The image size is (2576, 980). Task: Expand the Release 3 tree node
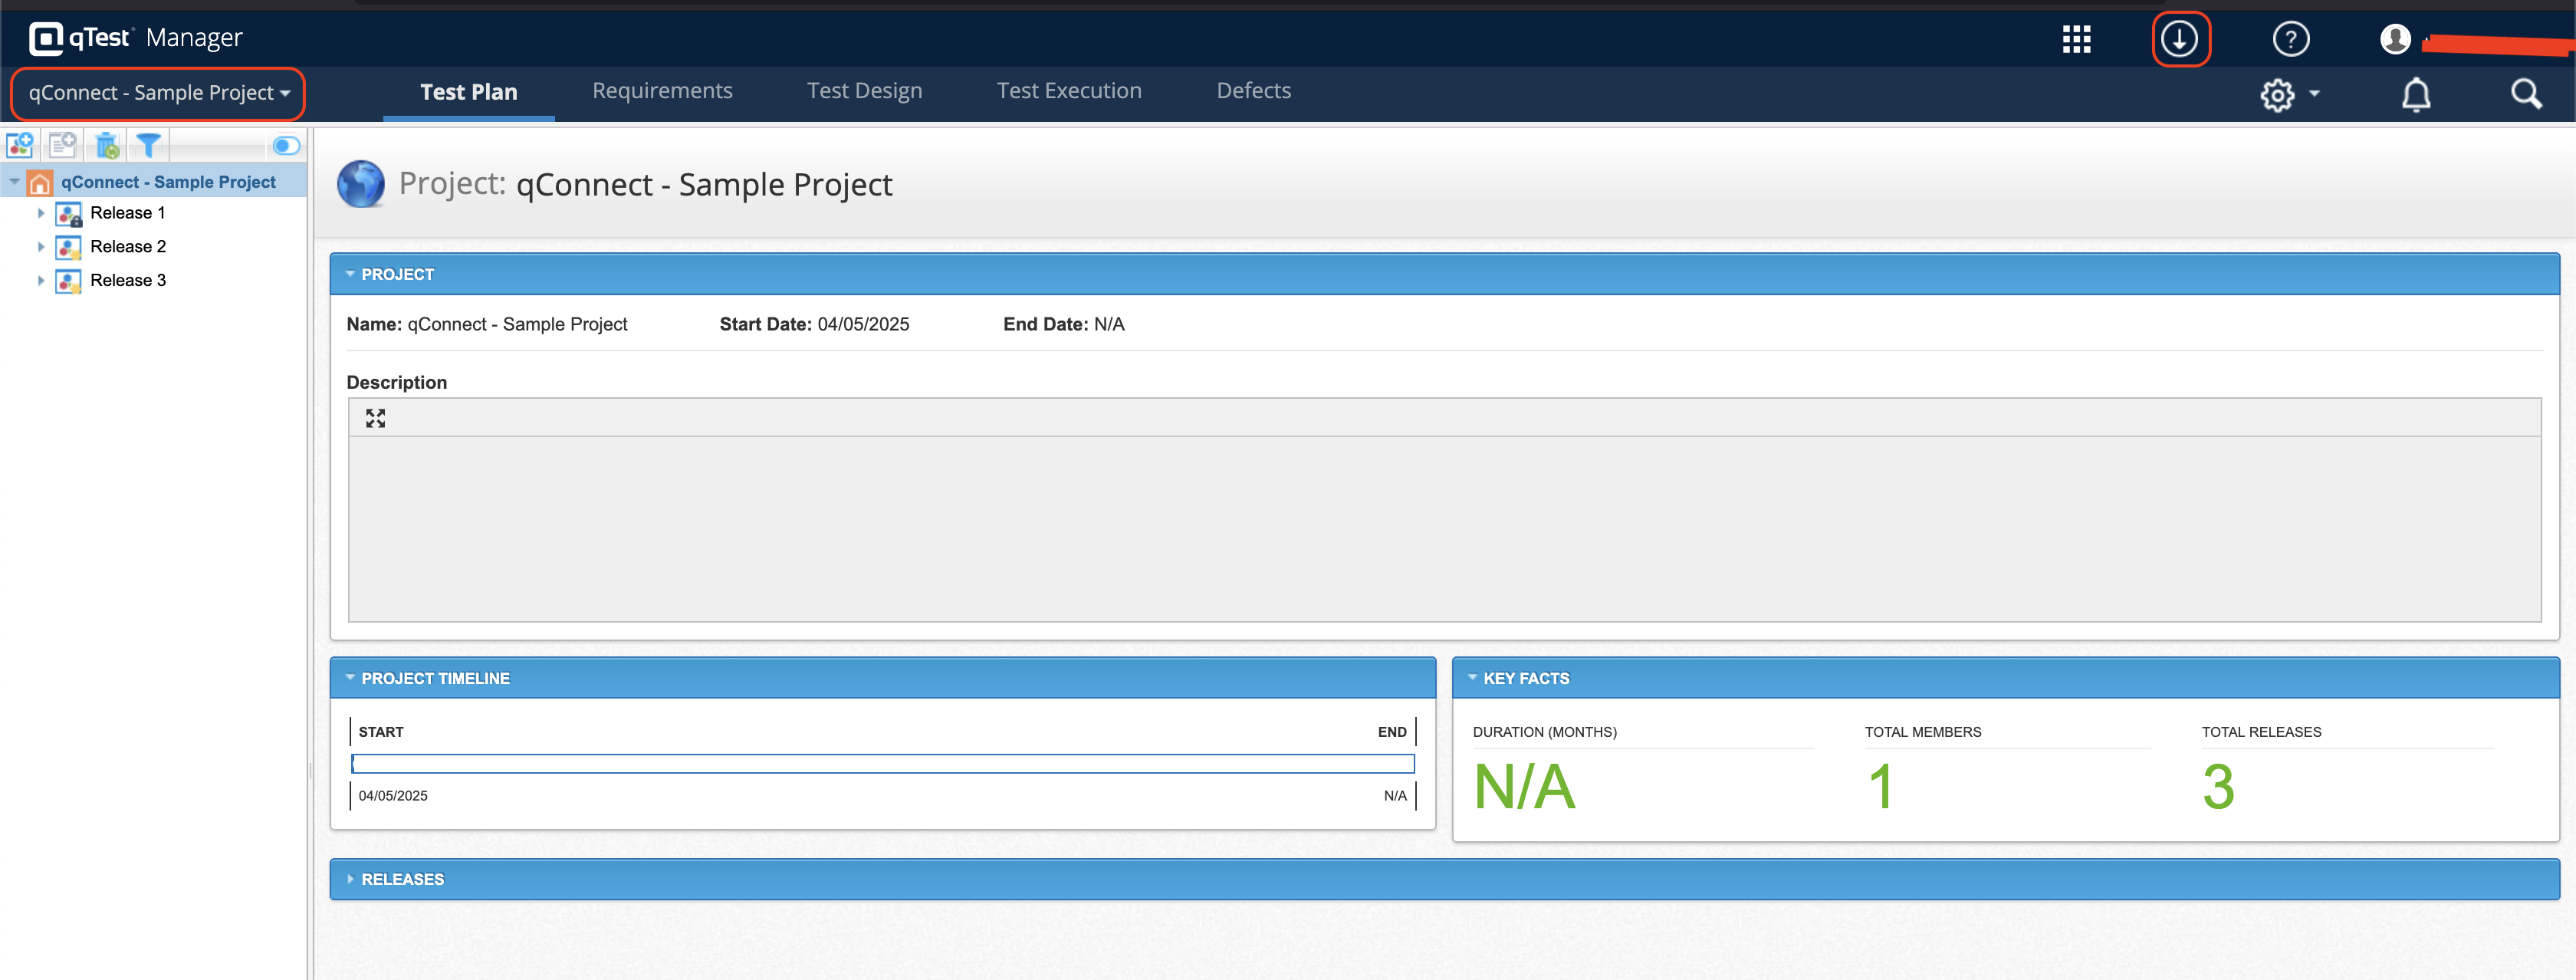(x=40, y=281)
